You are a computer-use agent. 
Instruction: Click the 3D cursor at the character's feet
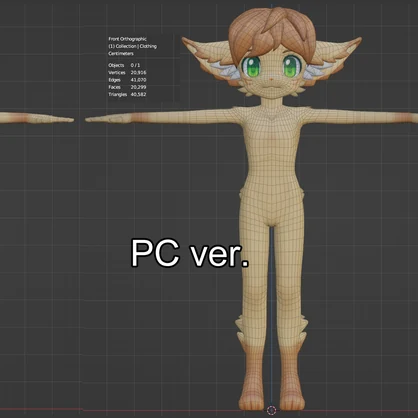272,410
